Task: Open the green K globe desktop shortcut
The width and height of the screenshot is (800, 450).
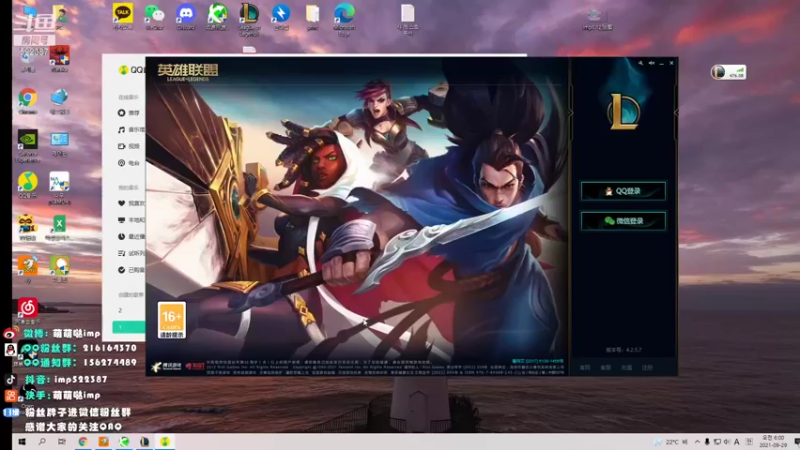Action: pyautogui.click(x=217, y=16)
